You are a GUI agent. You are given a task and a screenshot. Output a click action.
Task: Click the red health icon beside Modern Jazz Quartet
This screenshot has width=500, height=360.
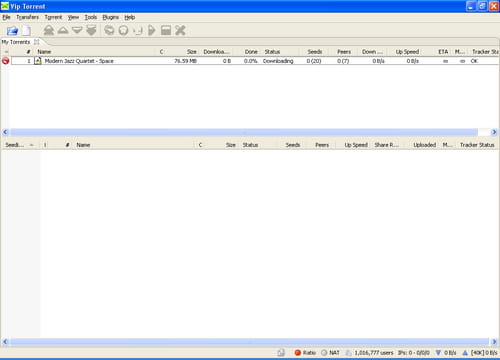point(5,61)
